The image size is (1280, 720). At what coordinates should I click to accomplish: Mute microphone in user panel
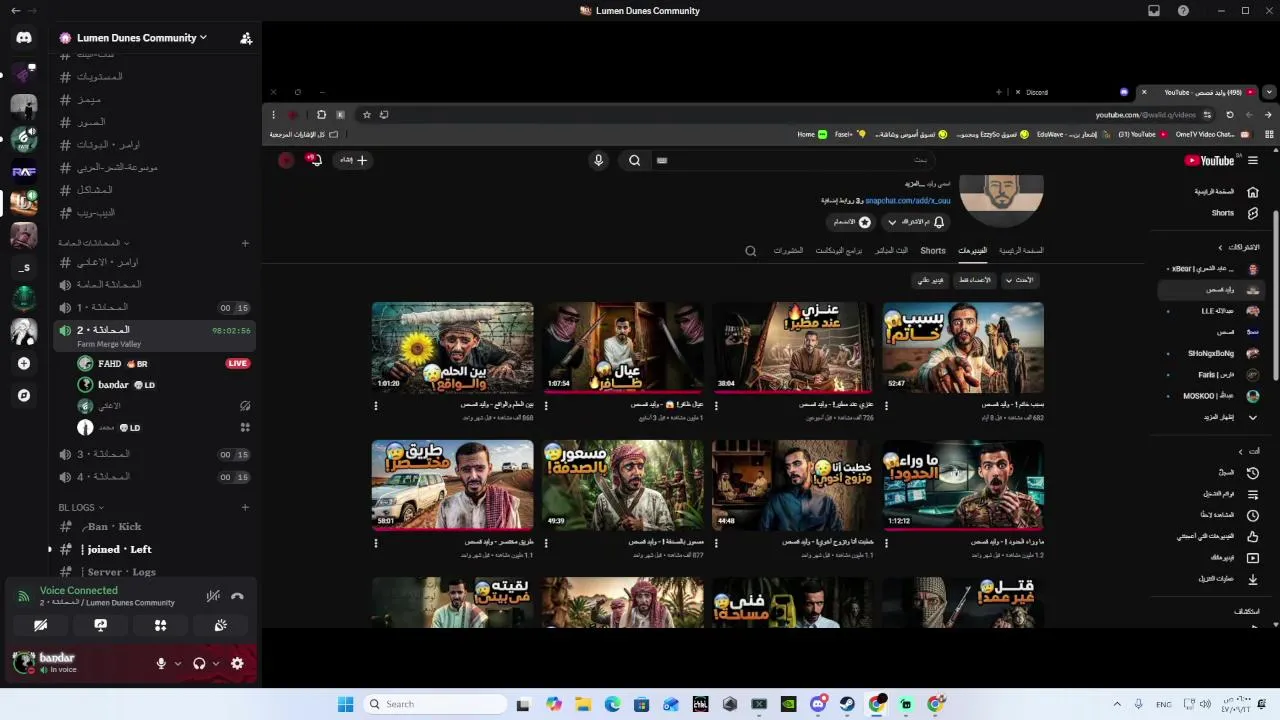(x=161, y=663)
